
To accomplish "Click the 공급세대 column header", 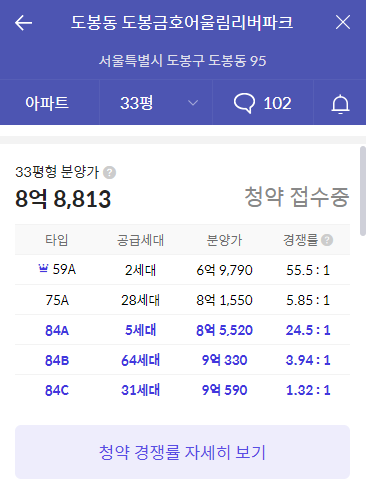I will 140,240.
